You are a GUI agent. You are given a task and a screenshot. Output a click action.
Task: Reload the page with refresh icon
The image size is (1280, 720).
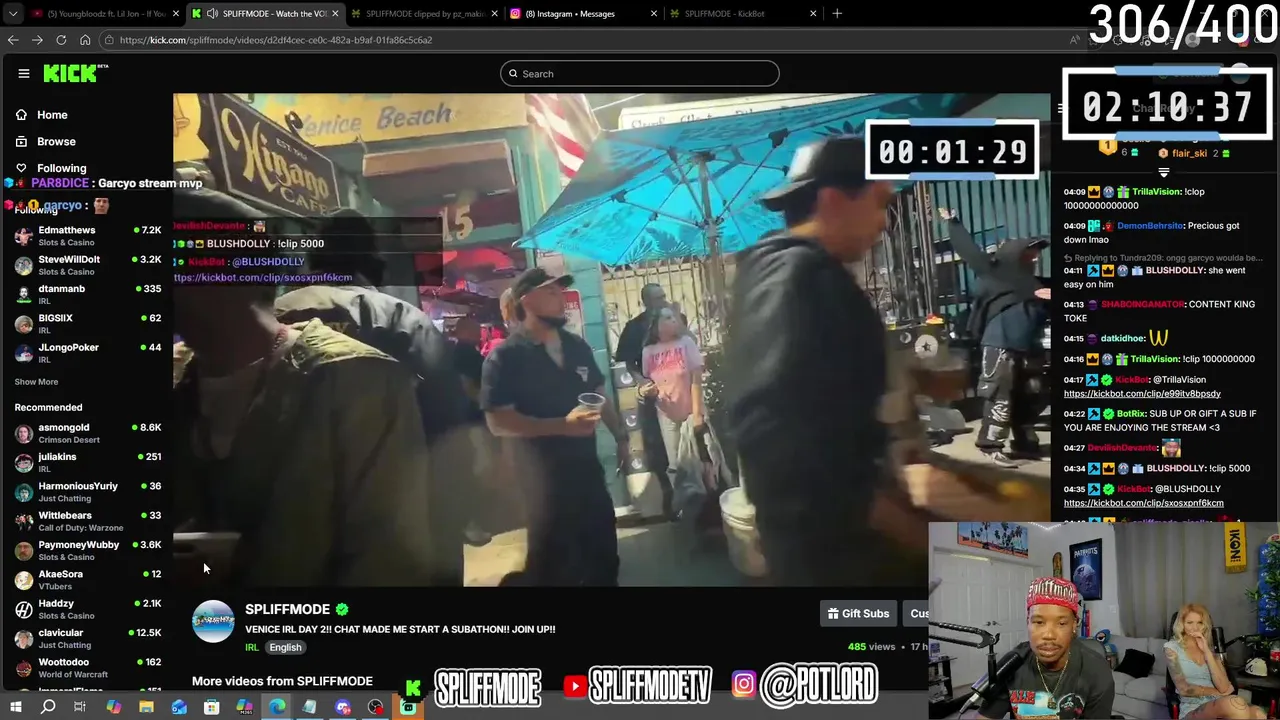61,40
